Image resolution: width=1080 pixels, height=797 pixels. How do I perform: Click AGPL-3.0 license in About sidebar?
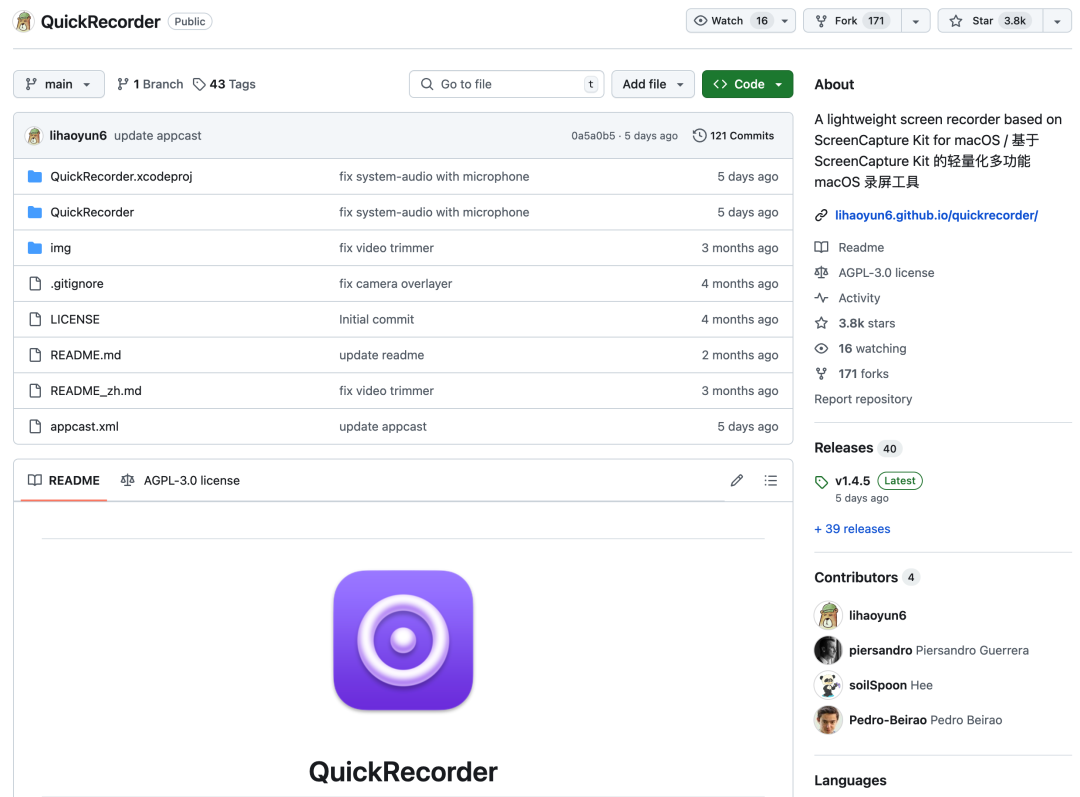tap(886, 273)
